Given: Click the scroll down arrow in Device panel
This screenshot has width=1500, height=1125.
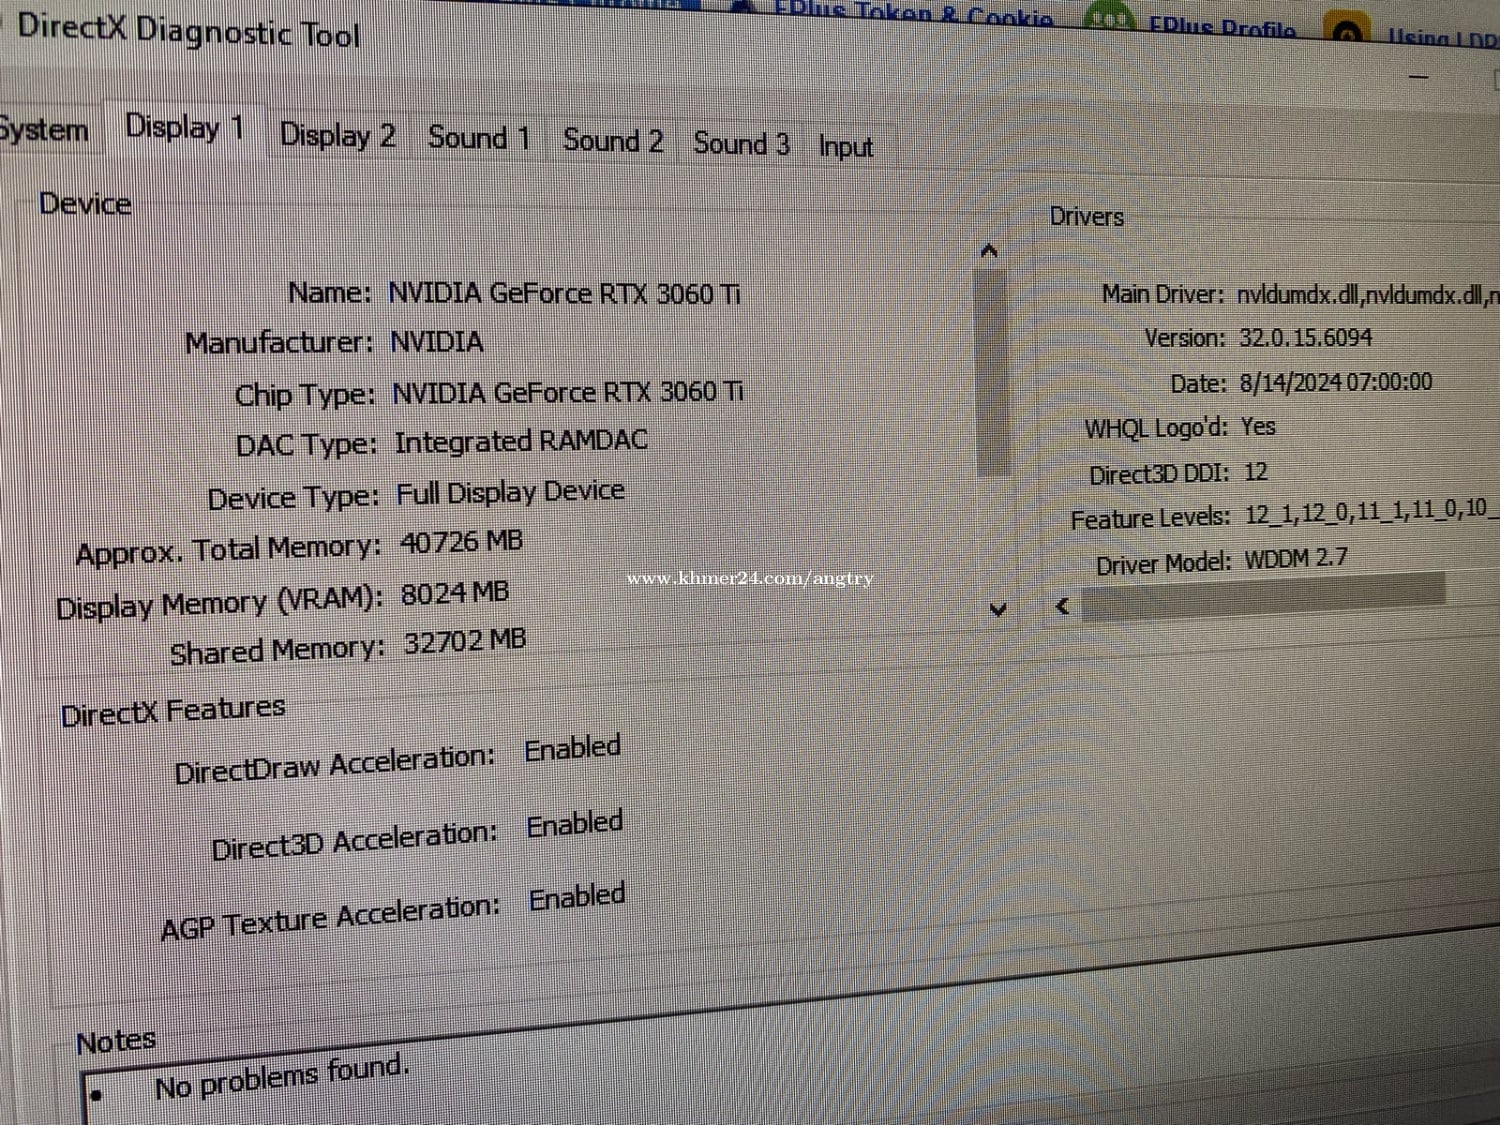Looking at the screenshot, I should click(x=997, y=609).
